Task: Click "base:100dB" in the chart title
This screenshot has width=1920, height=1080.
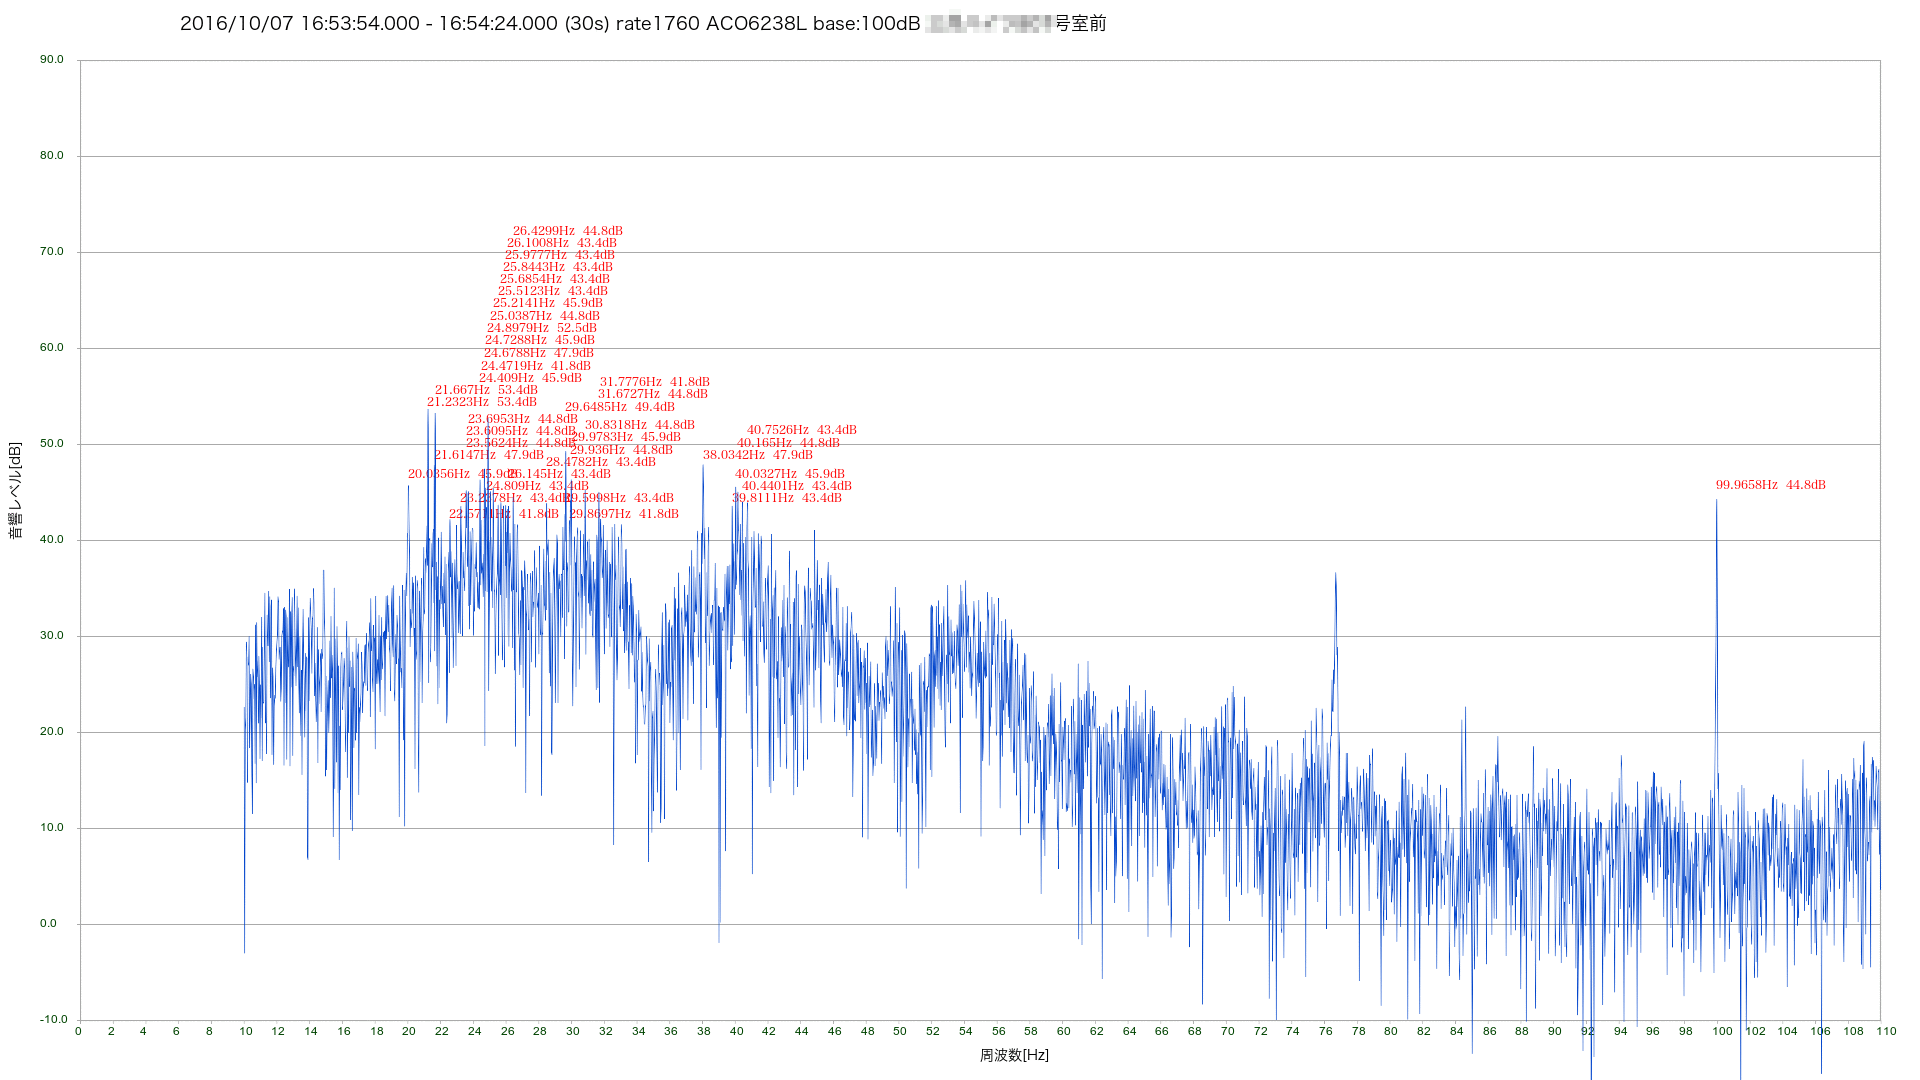Action: [x=866, y=24]
